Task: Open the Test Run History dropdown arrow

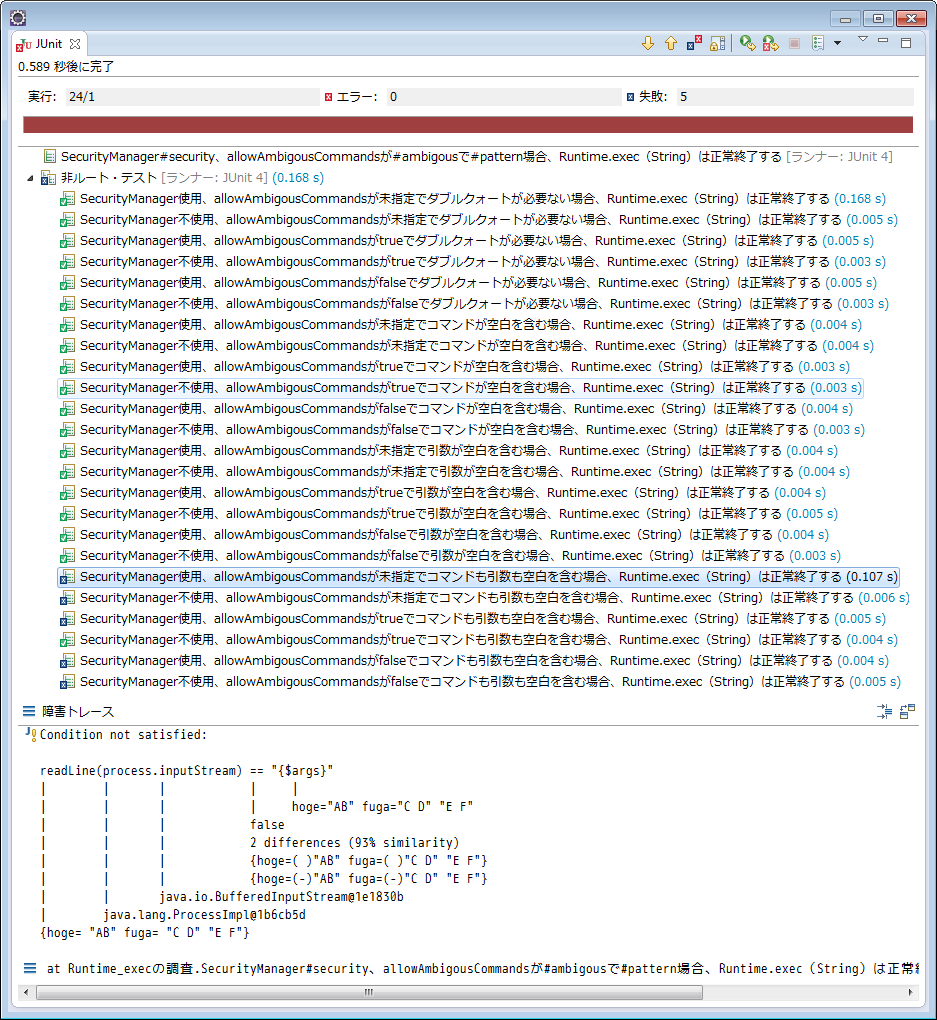Action: pyautogui.click(x=837, y=44)
